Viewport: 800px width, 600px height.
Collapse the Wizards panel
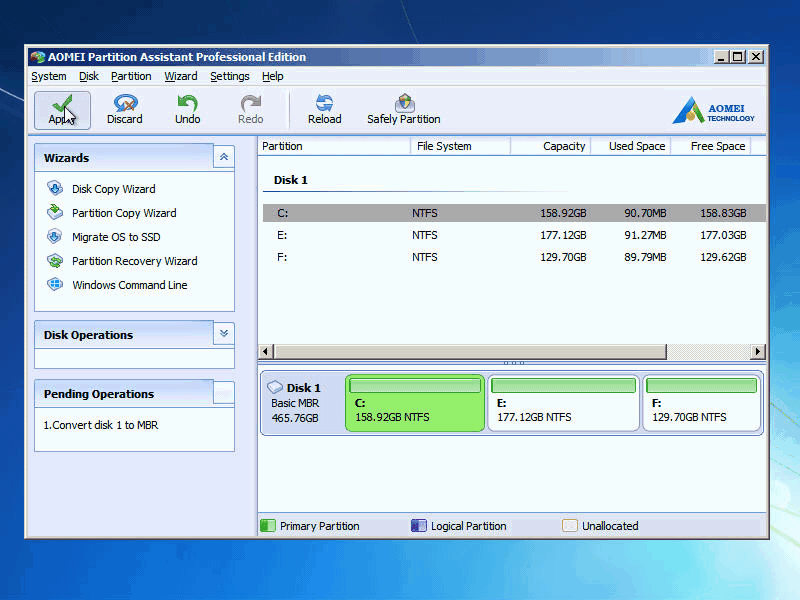coord(224,157)
